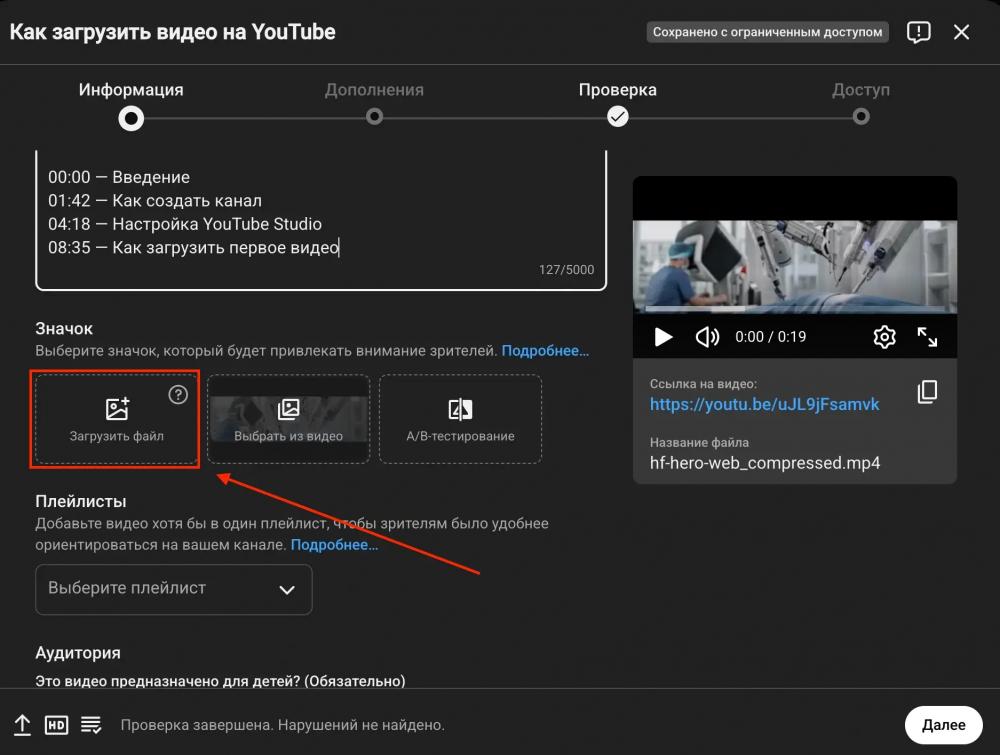
Task: Send feedback via the exclamation icon
Action: (918, 32)
